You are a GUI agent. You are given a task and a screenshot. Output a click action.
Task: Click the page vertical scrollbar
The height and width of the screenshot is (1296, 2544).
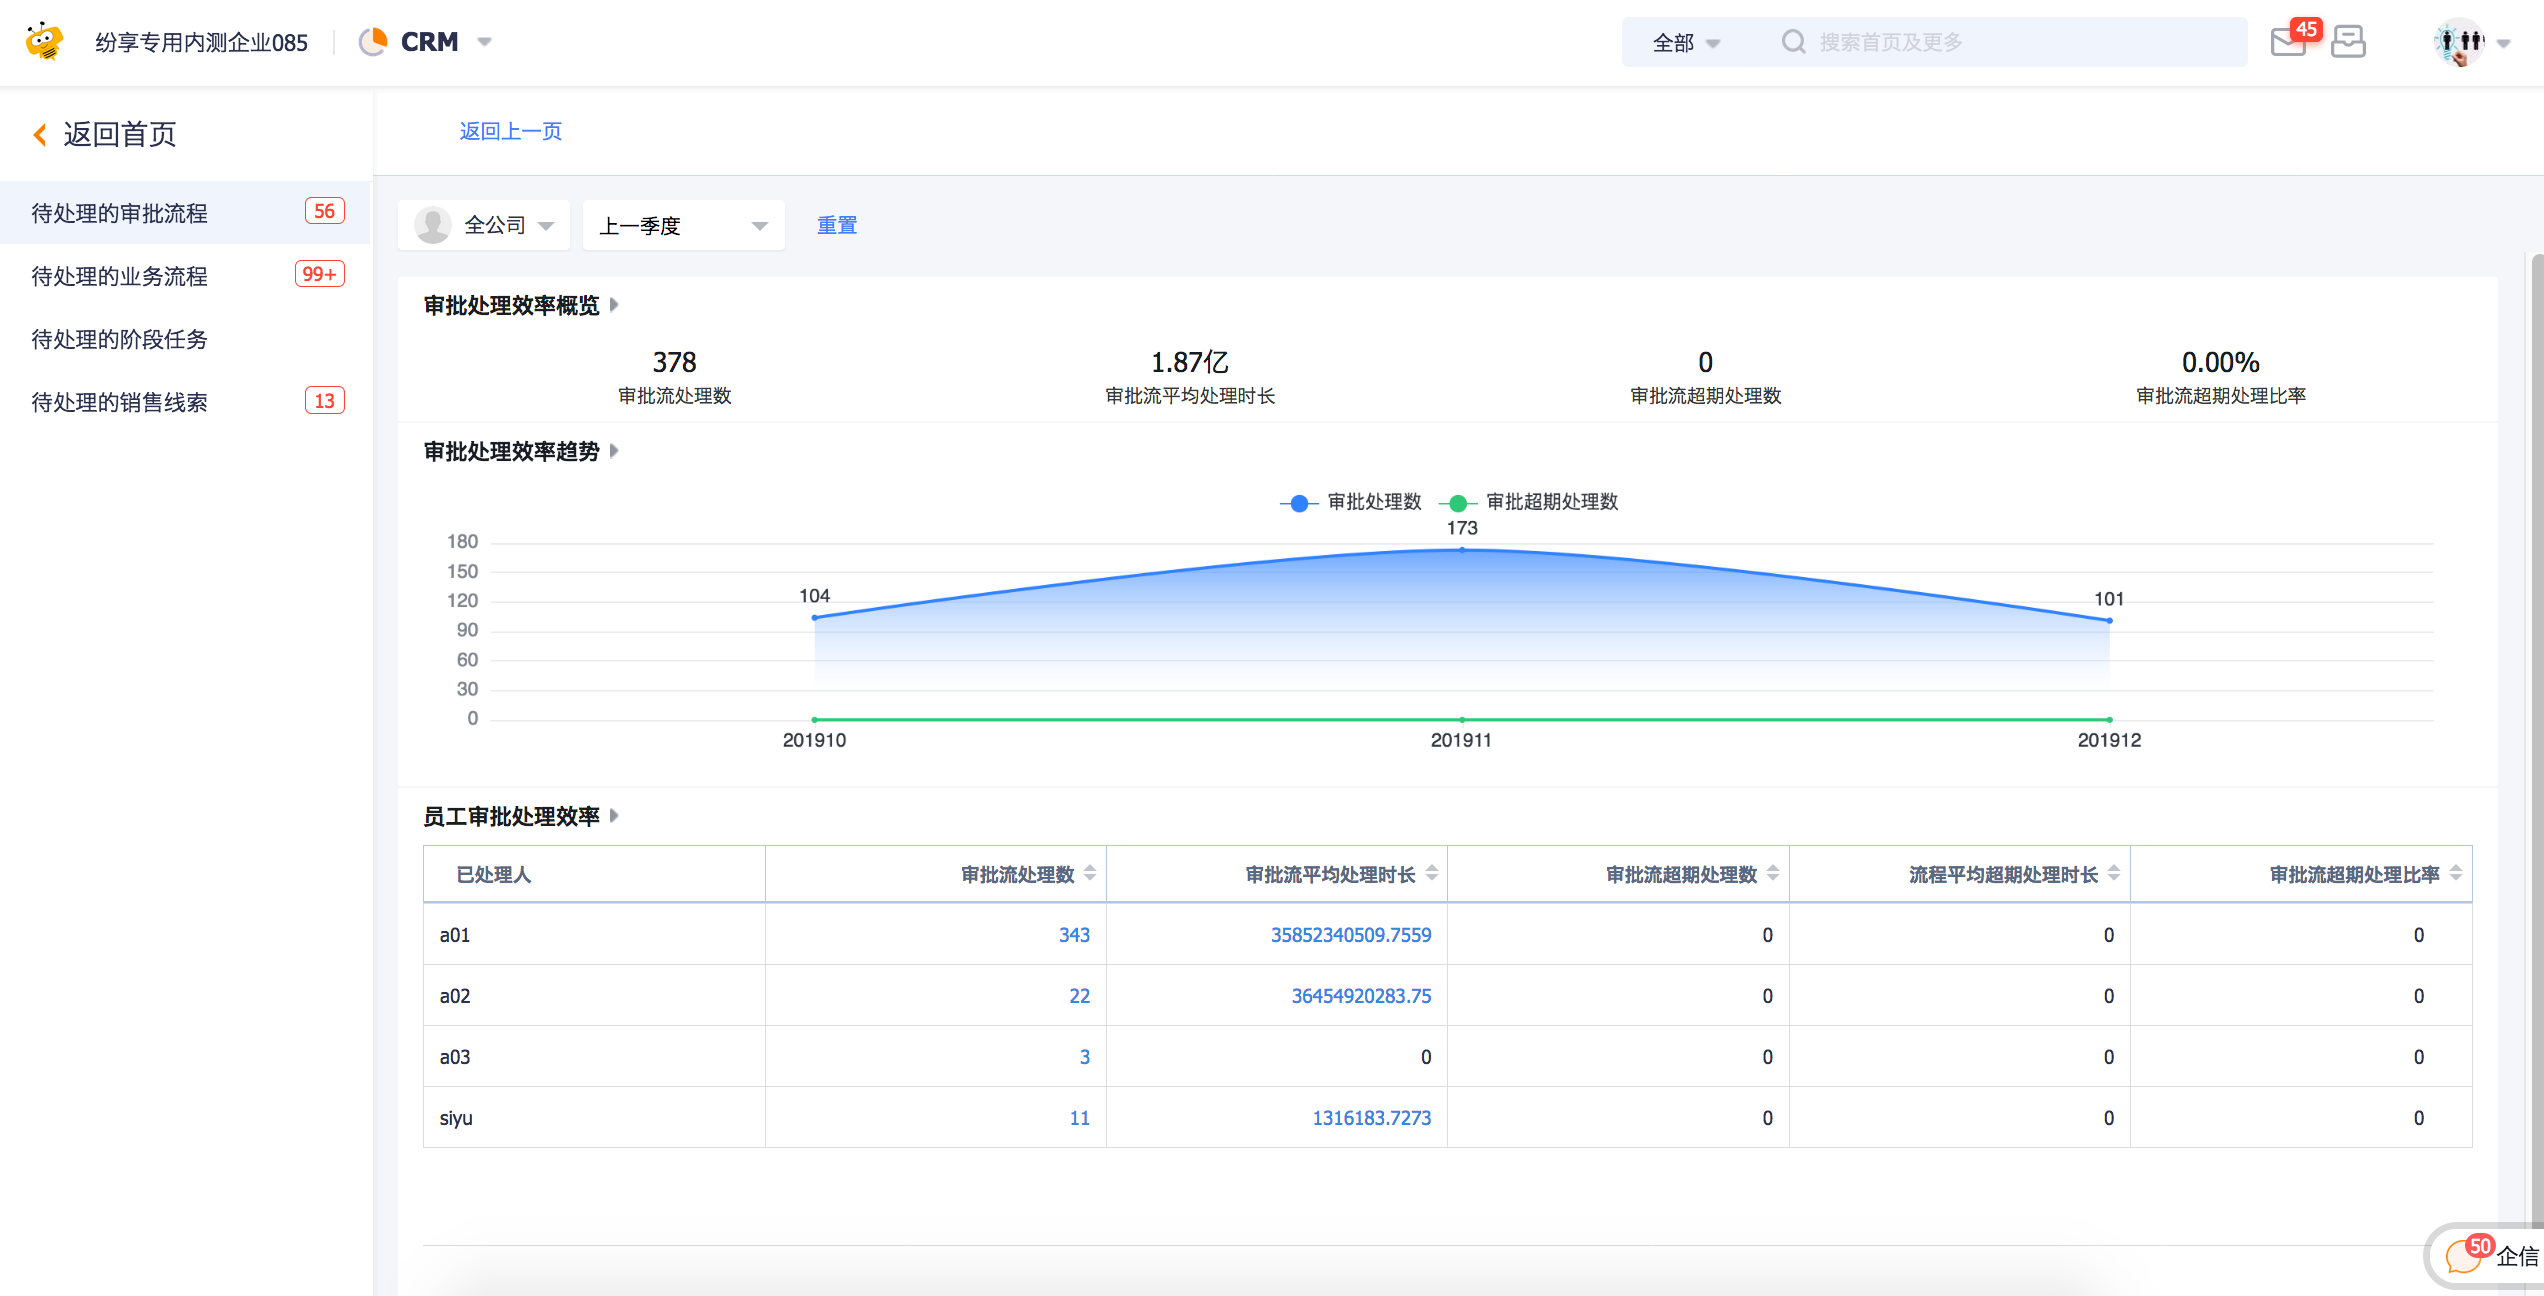coord(2537,740)
